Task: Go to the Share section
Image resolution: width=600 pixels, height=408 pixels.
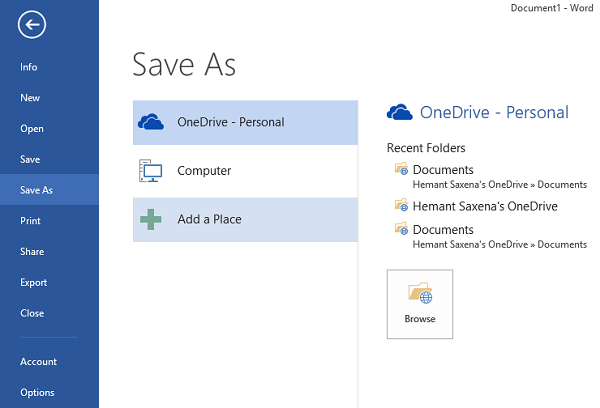Action: 32,251
